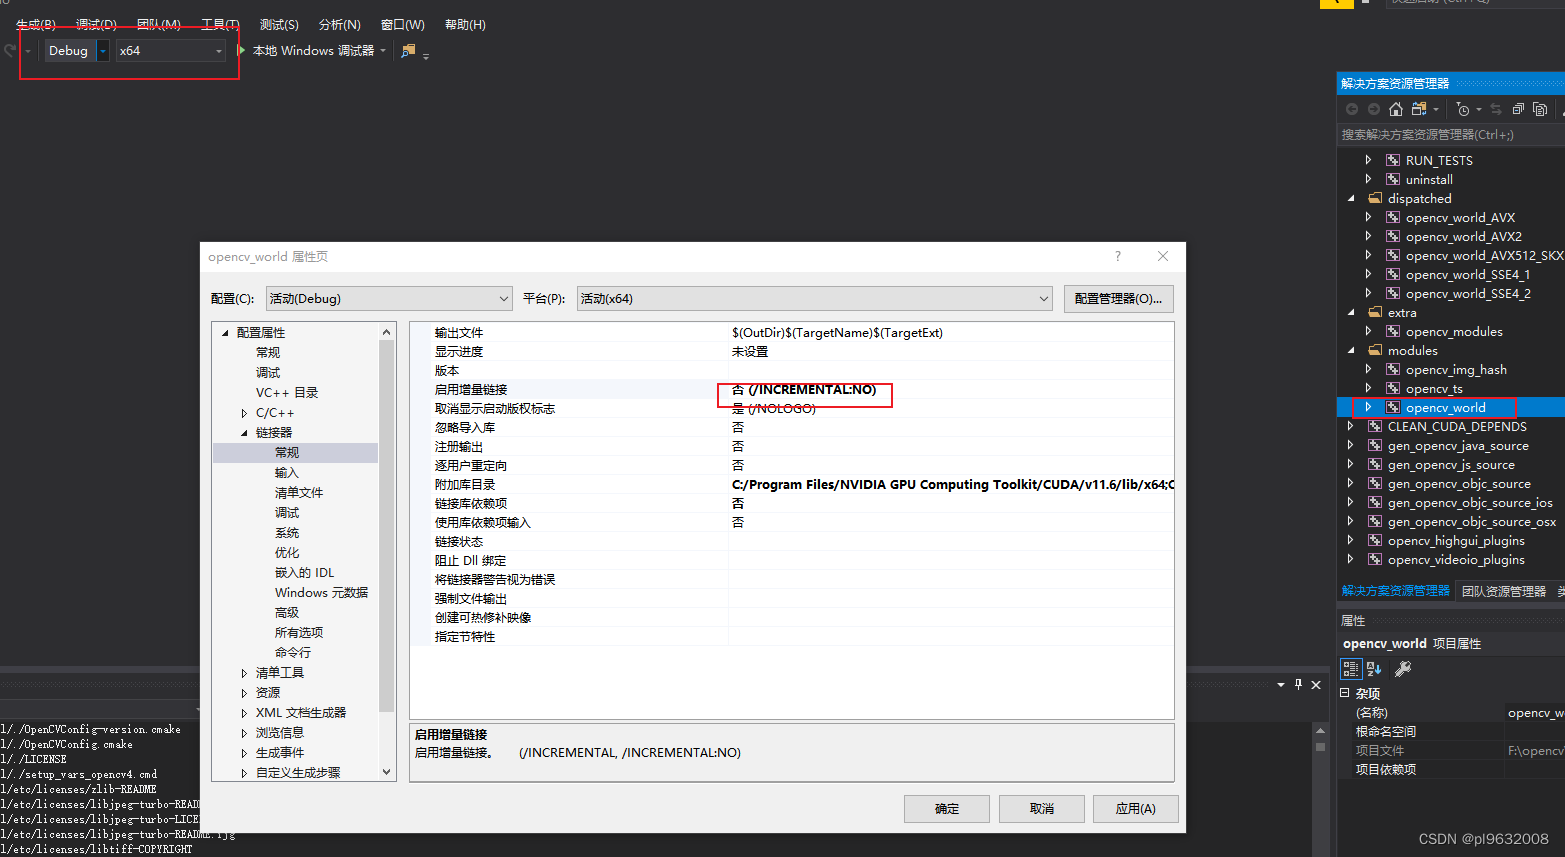Click the property pages wrench icon
The image size is (1565, 857).
click(1403, 669)
